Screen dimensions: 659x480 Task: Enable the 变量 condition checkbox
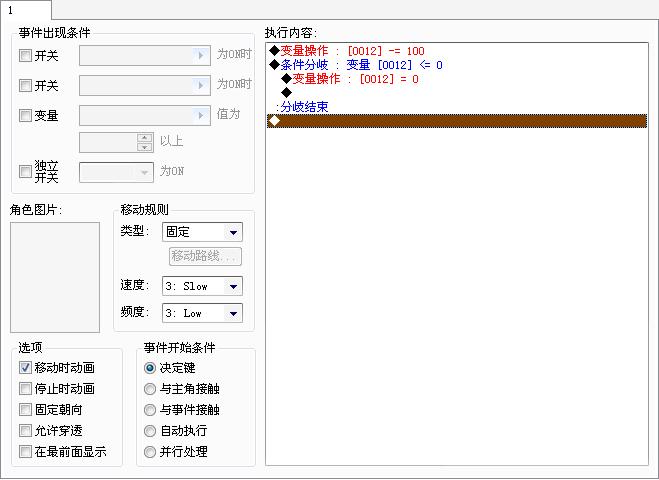(x=25, y=115)
